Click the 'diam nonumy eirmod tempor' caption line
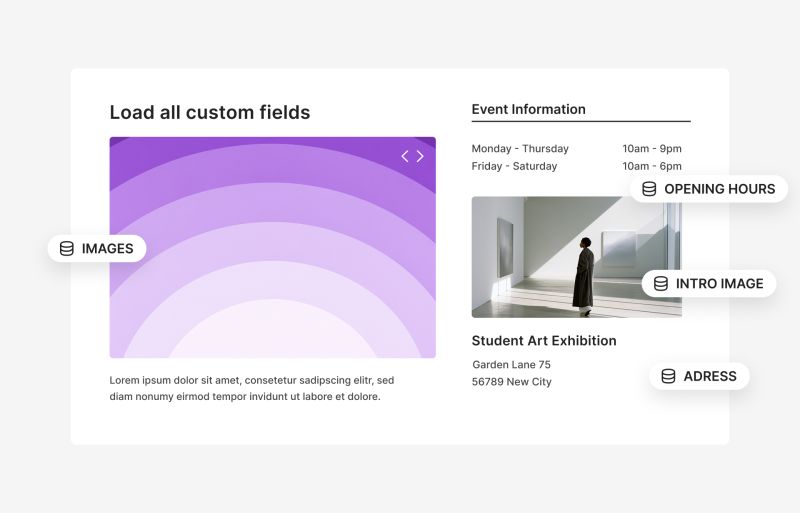 [245, 397]
